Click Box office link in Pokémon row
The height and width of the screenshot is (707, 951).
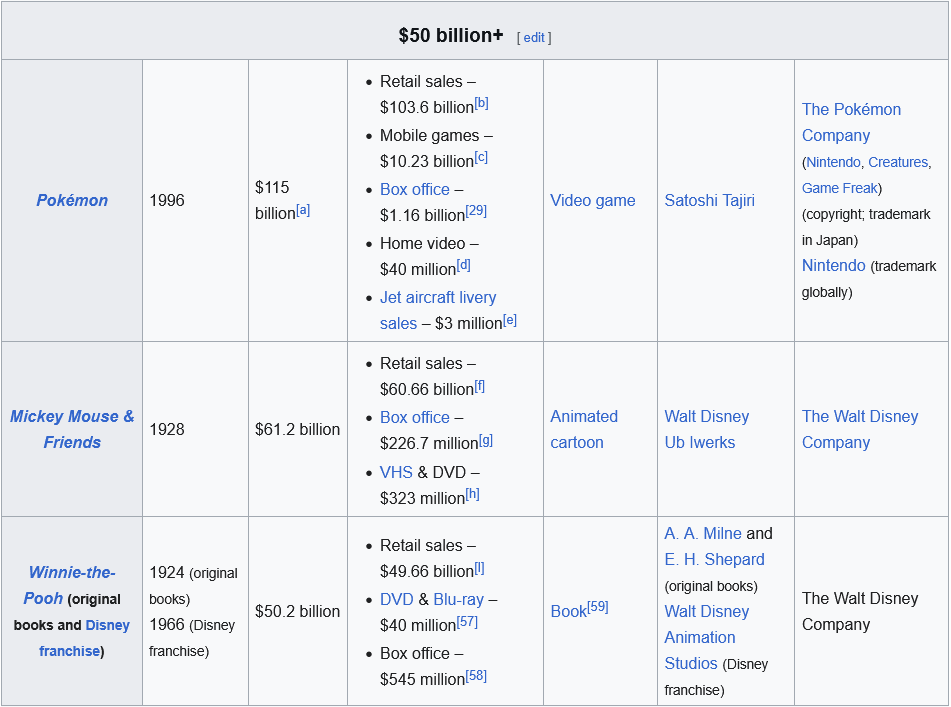click(x=415, y=189)
